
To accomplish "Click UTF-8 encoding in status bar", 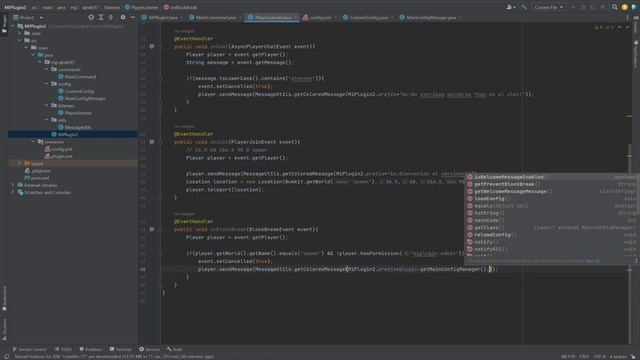I will coord(599,356).
